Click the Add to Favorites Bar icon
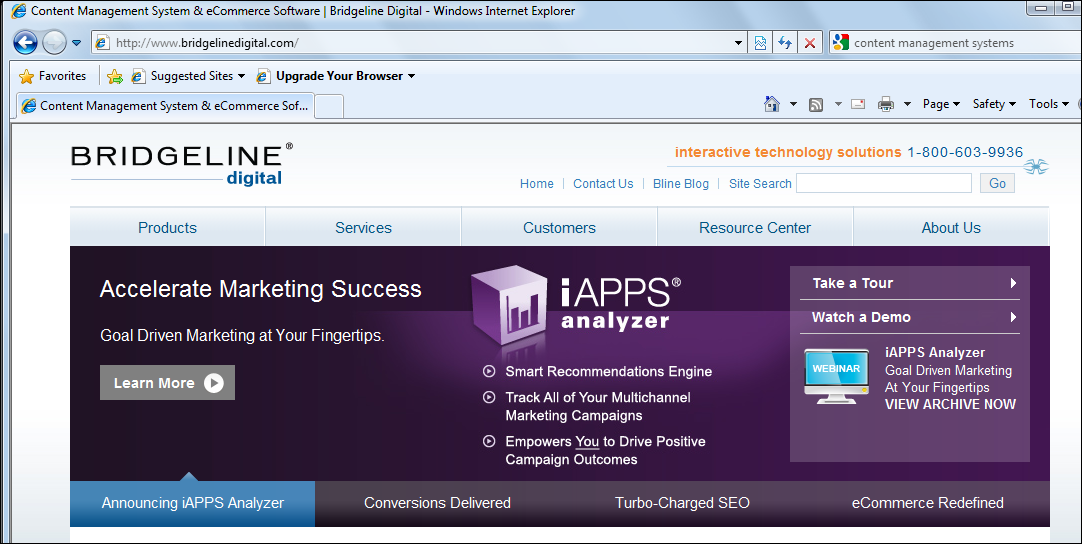 [115, 76]
